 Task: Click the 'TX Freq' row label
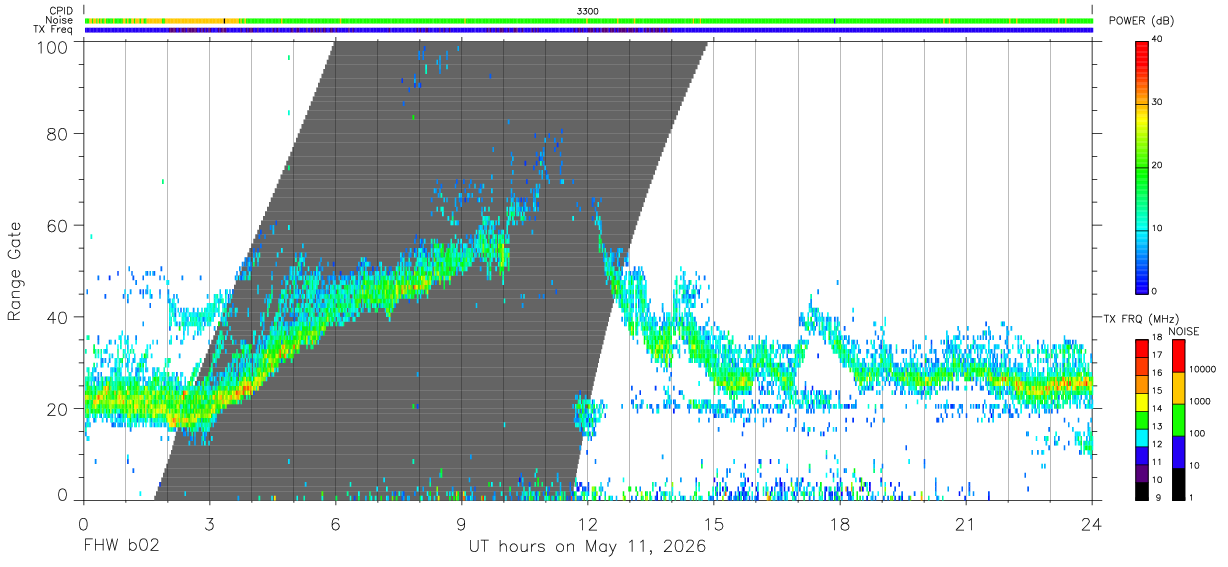pyautogui.click(x=55, y=30)
